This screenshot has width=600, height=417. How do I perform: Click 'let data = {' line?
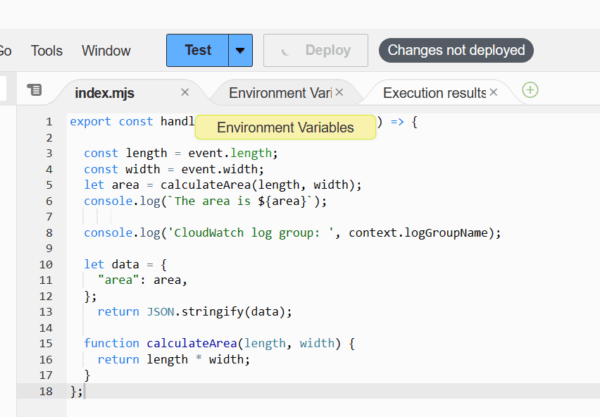(x=125, y=264)
